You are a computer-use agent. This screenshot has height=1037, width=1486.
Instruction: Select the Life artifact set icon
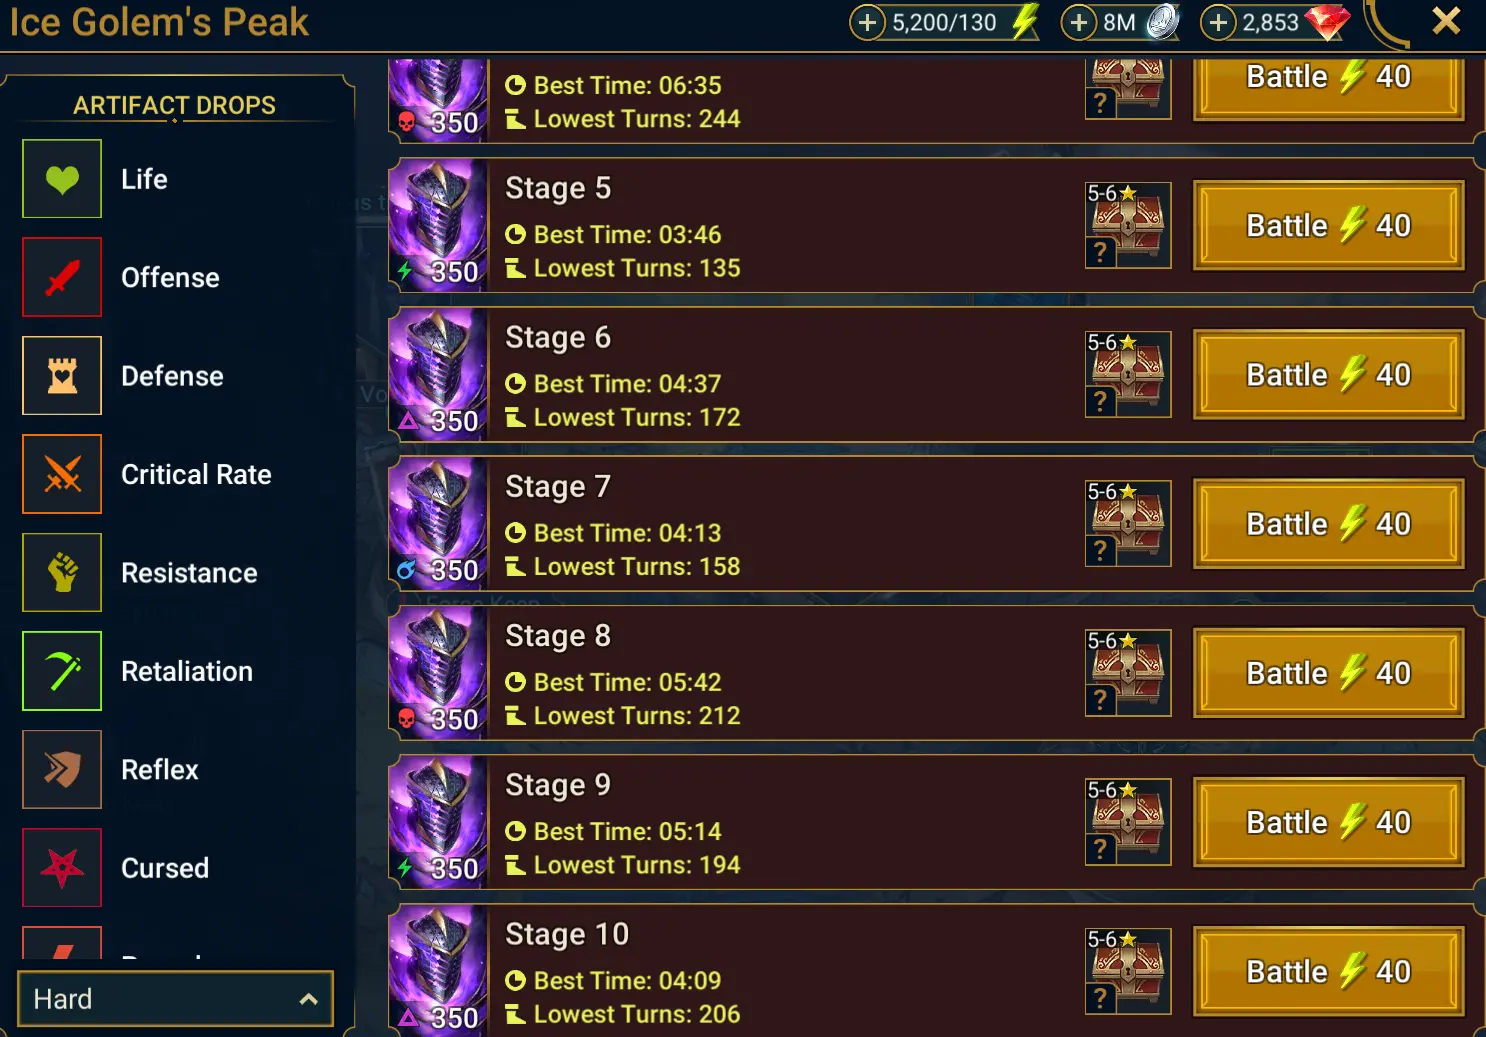click(62, 179)
